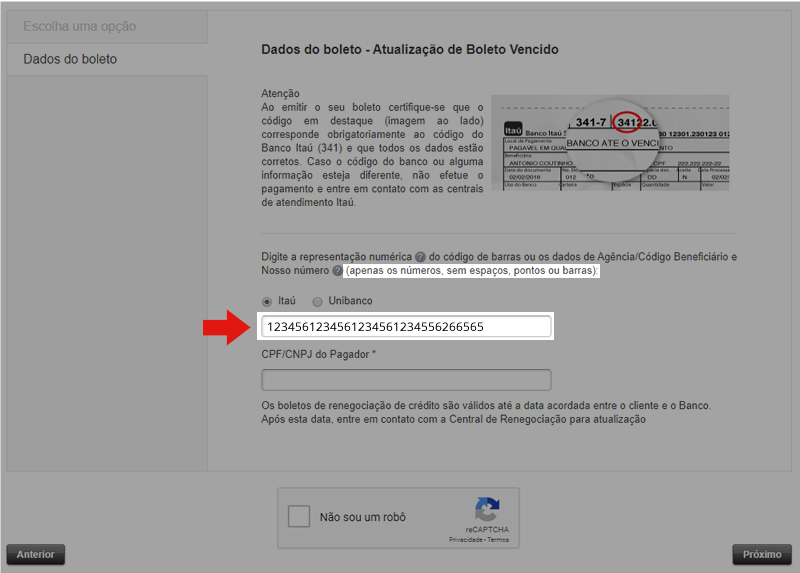Click the sample boleto illustration image
The height and width of the screenshot is (573, 800).
(x=610, y=143)
